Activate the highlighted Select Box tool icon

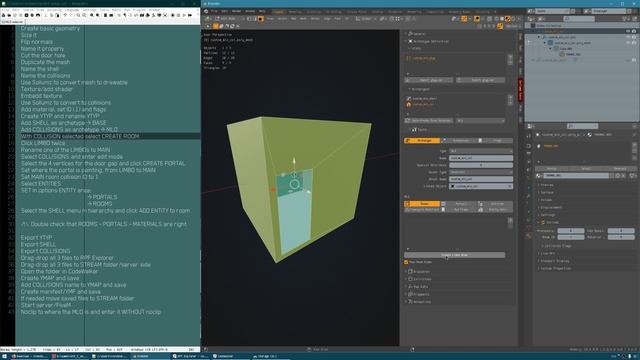tap(216, 26)
